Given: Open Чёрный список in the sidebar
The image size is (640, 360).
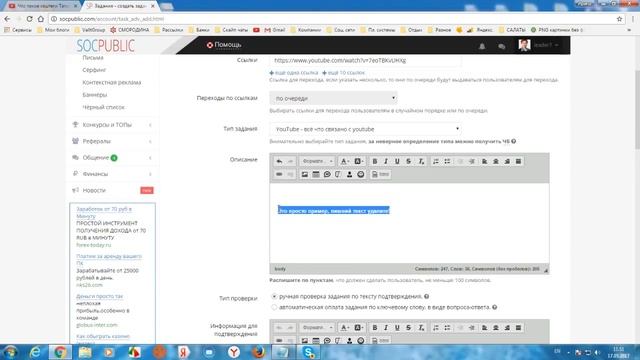Looking at the screenshot, I should [103, 107].
